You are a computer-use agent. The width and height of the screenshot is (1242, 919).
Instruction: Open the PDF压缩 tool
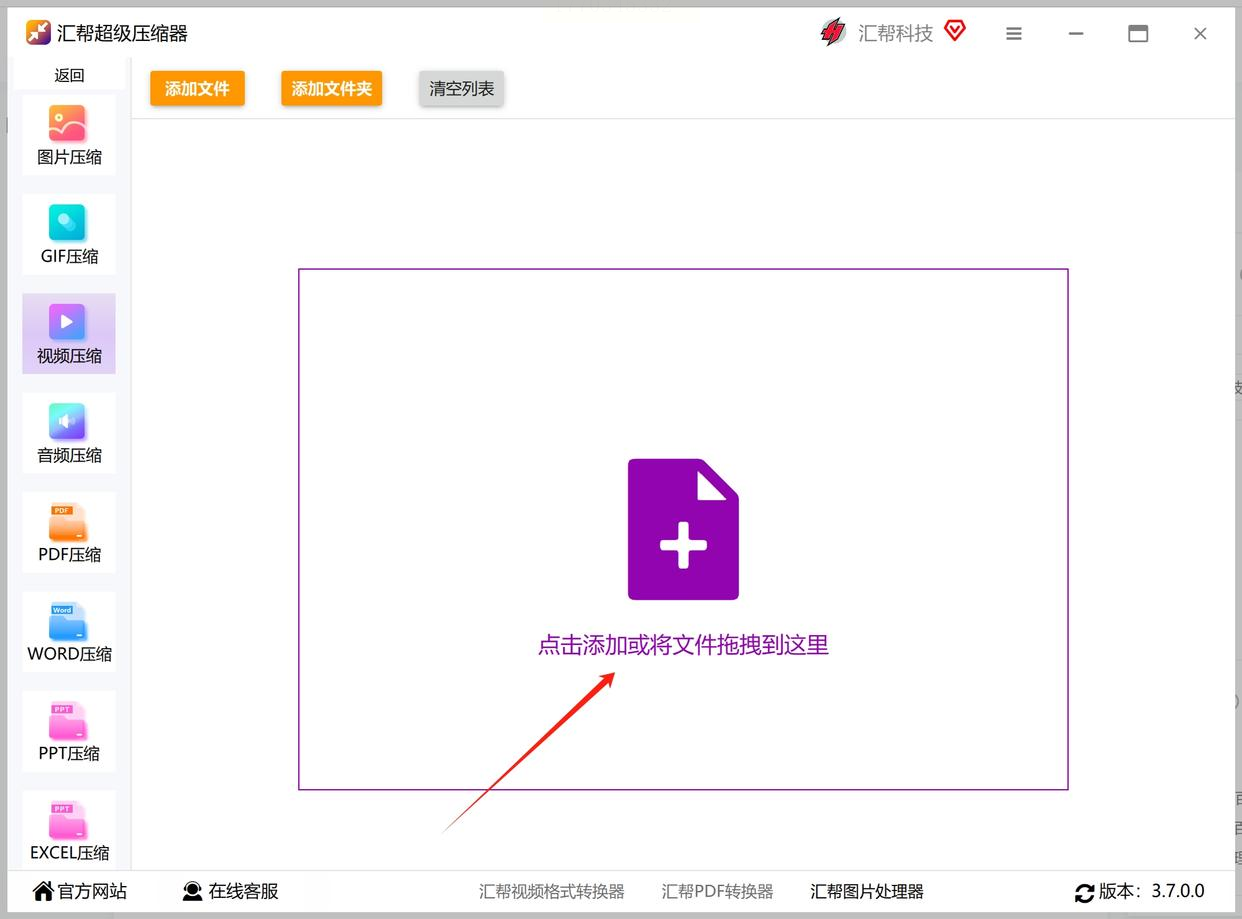(x=69, y=532)
